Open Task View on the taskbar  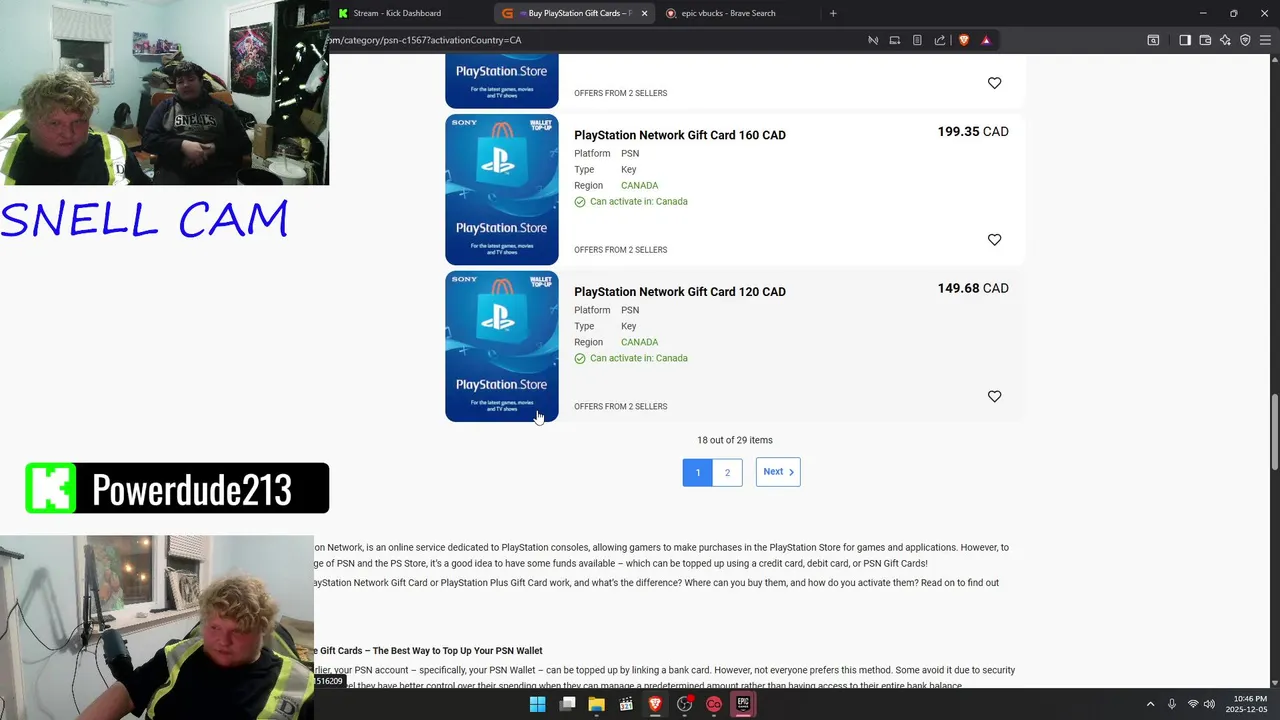pyautogui.click(x=568, y=704)
